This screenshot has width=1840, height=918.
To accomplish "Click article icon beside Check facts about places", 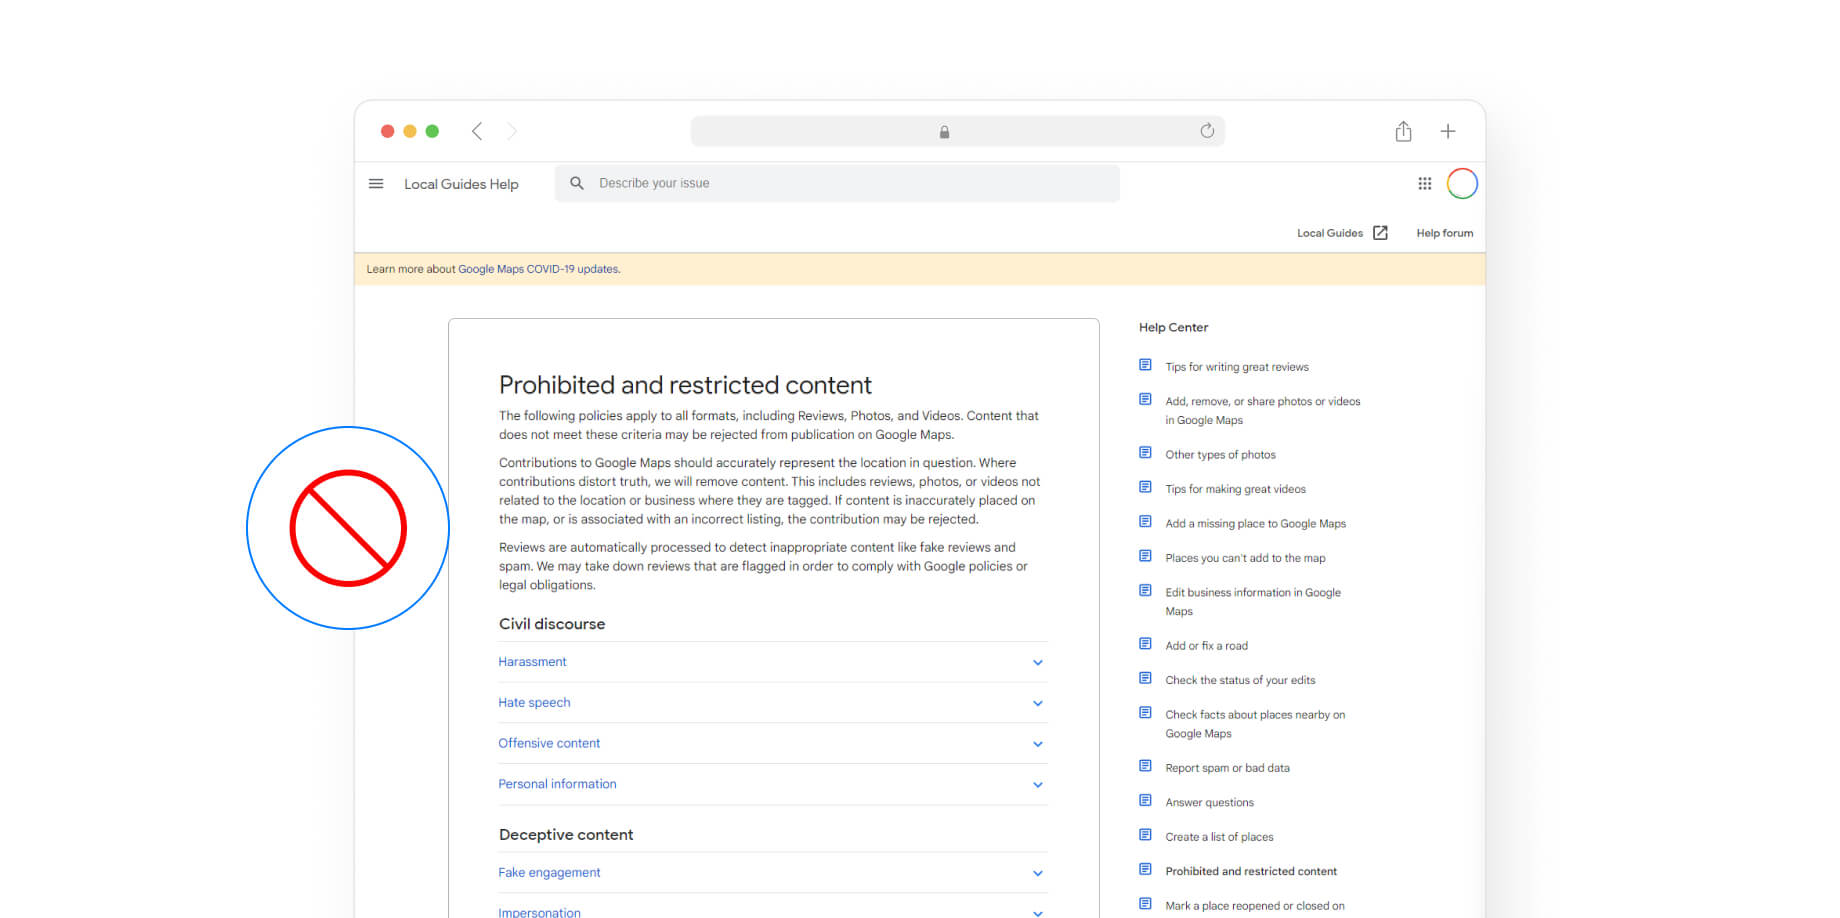I will pyautogui.click(x=1145, y=713).
